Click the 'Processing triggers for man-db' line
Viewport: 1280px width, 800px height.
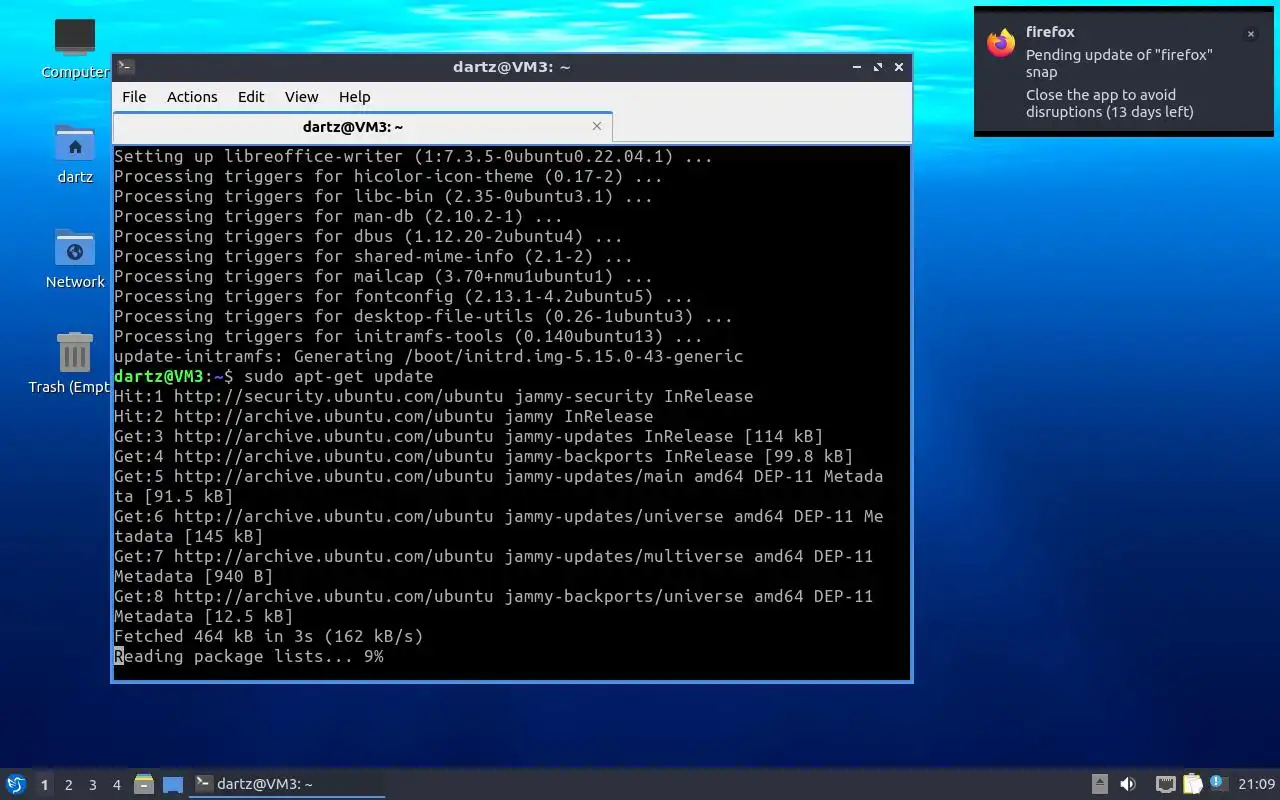click(339, 216)
